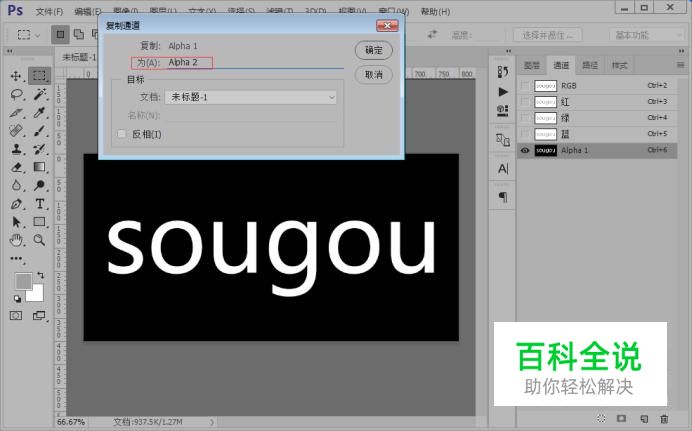Viewport: 692px width, 431px height.
Task: Select the Move tool
Action: click(16, 76)
